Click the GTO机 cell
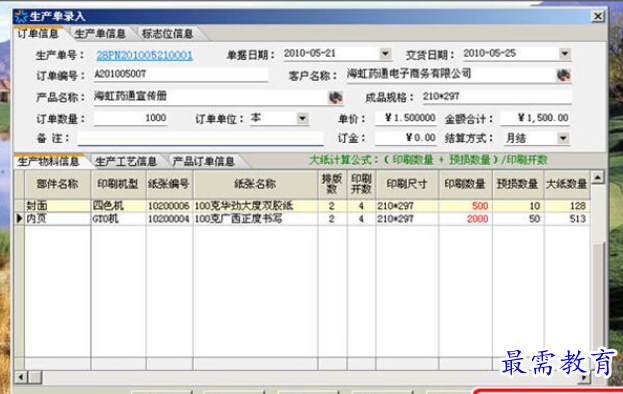Screen dimensions: 623x394 point(118,218)
